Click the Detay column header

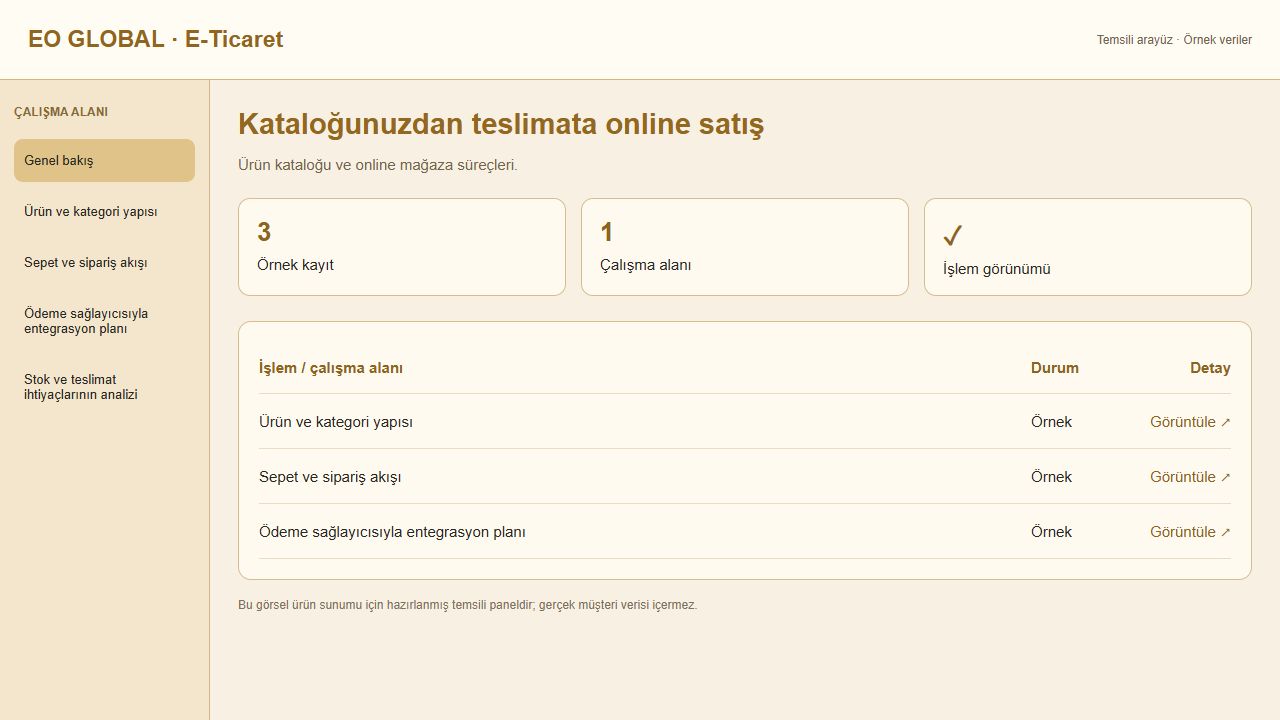tap(1210, 368)
